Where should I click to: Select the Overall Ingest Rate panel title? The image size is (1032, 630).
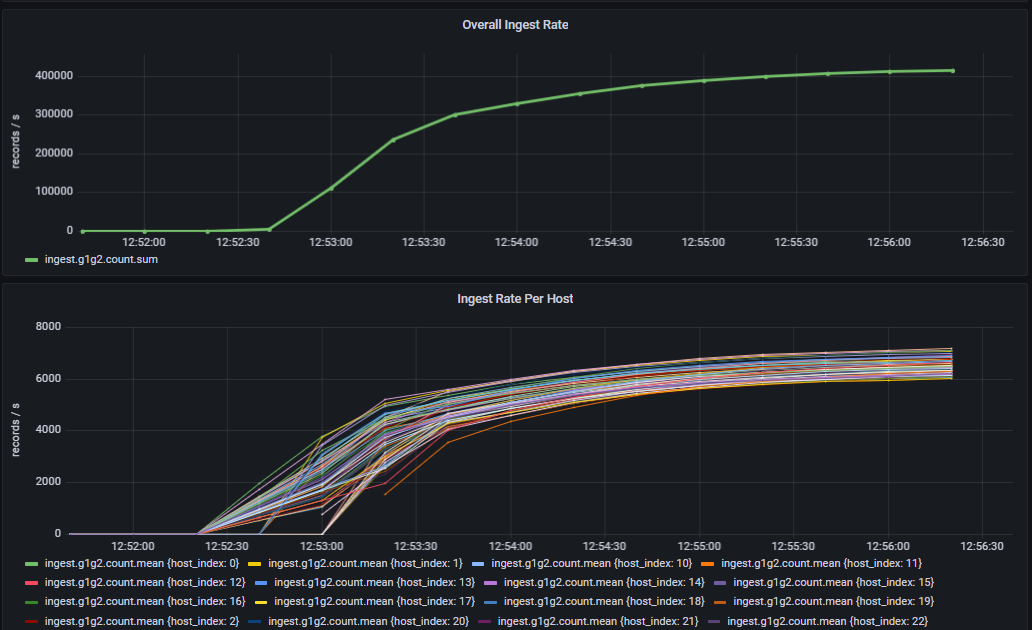click(x=515, y=24)
